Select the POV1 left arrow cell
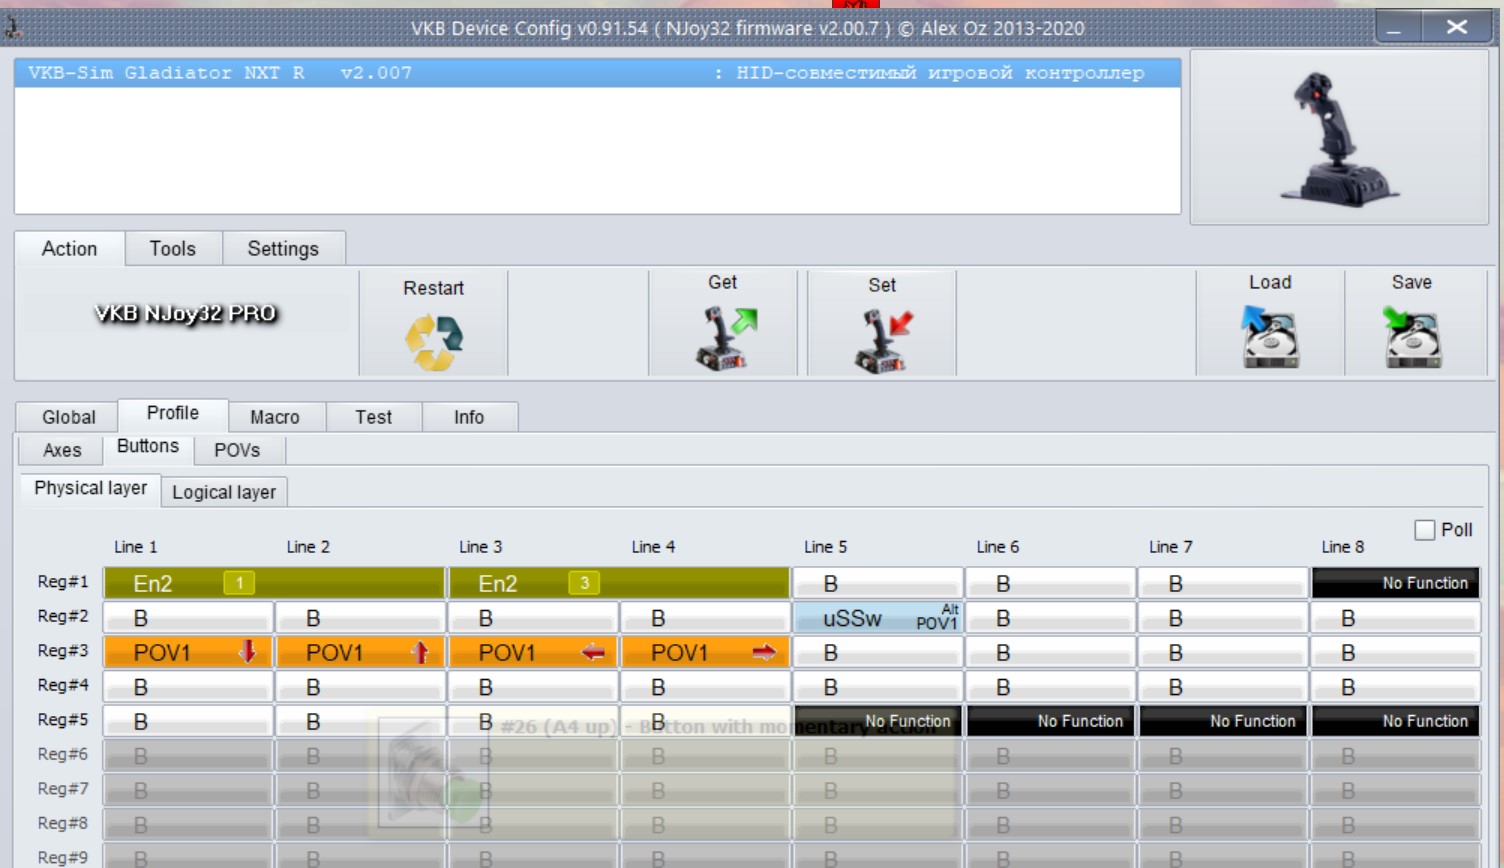The width and height of the screenshot is (1504, 868). [x=533, y=653]
